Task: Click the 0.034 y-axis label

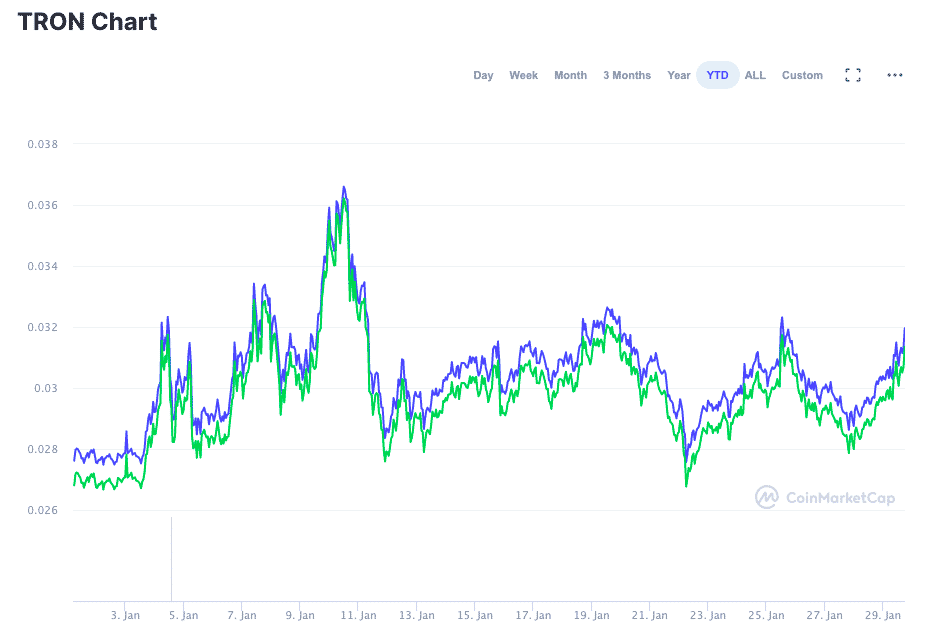Action: coord(43,266)
